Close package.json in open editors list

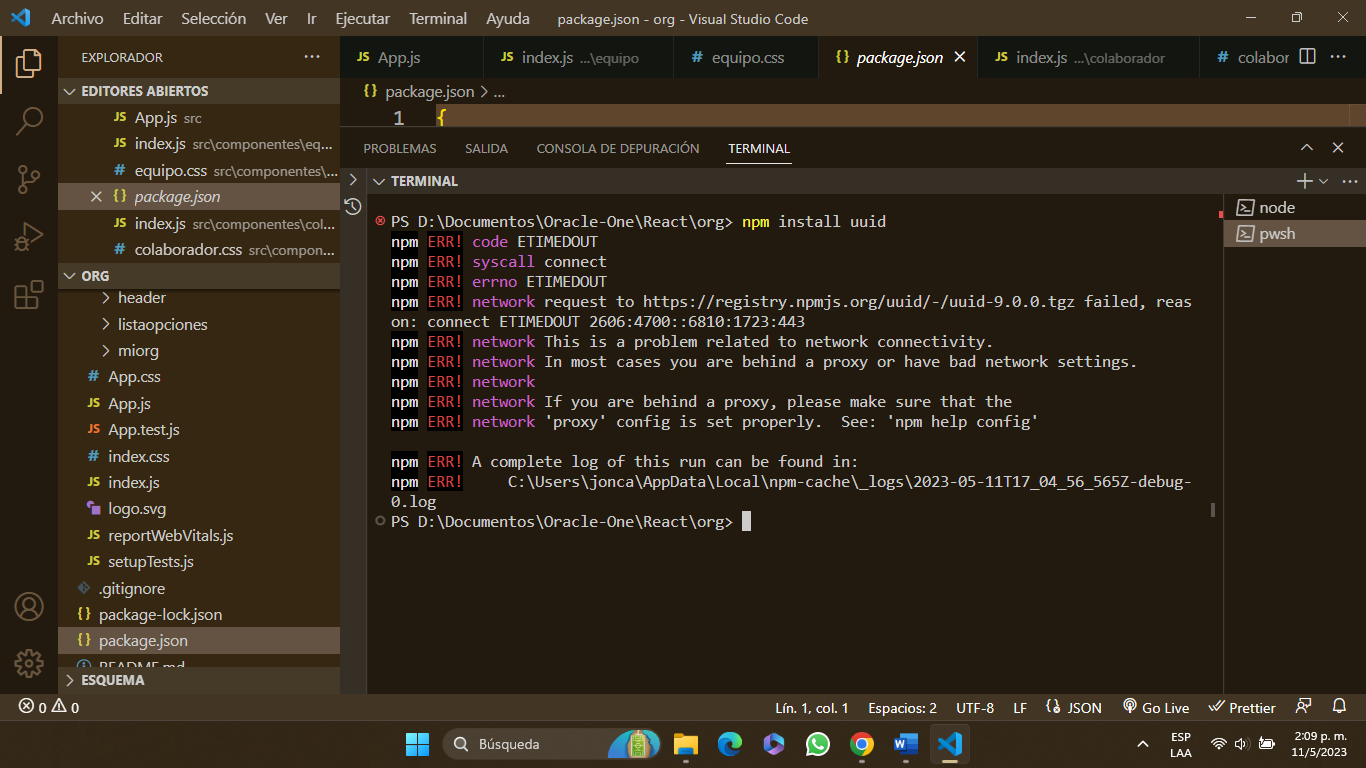point(96,197)
